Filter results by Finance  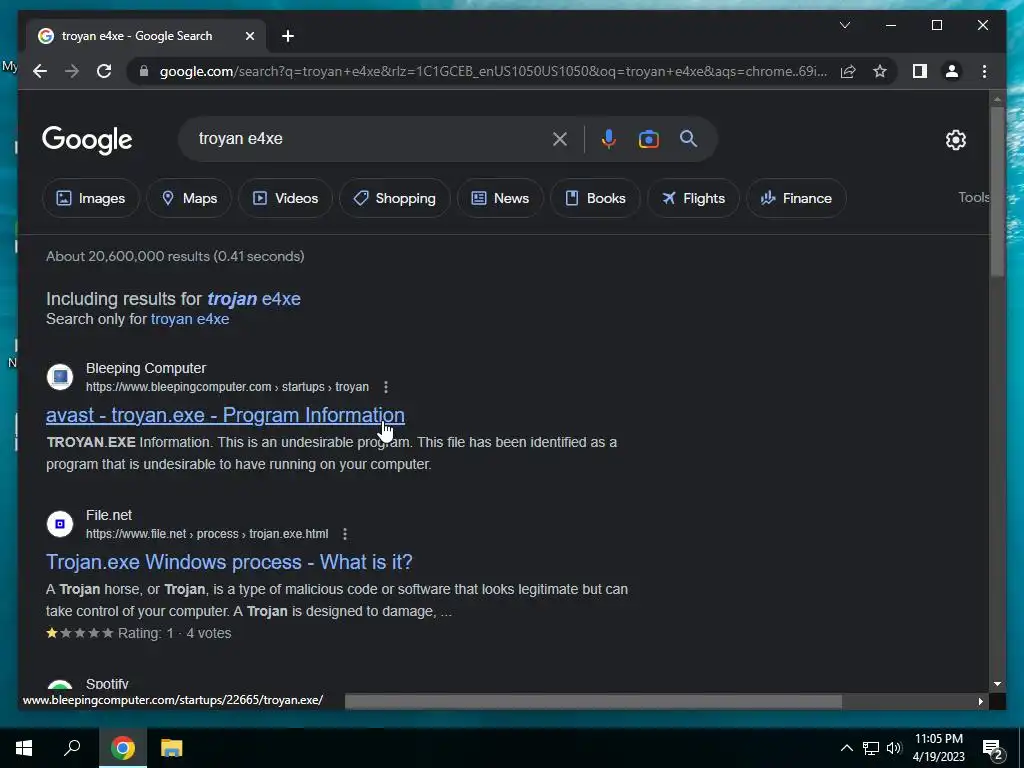point(796,198)
